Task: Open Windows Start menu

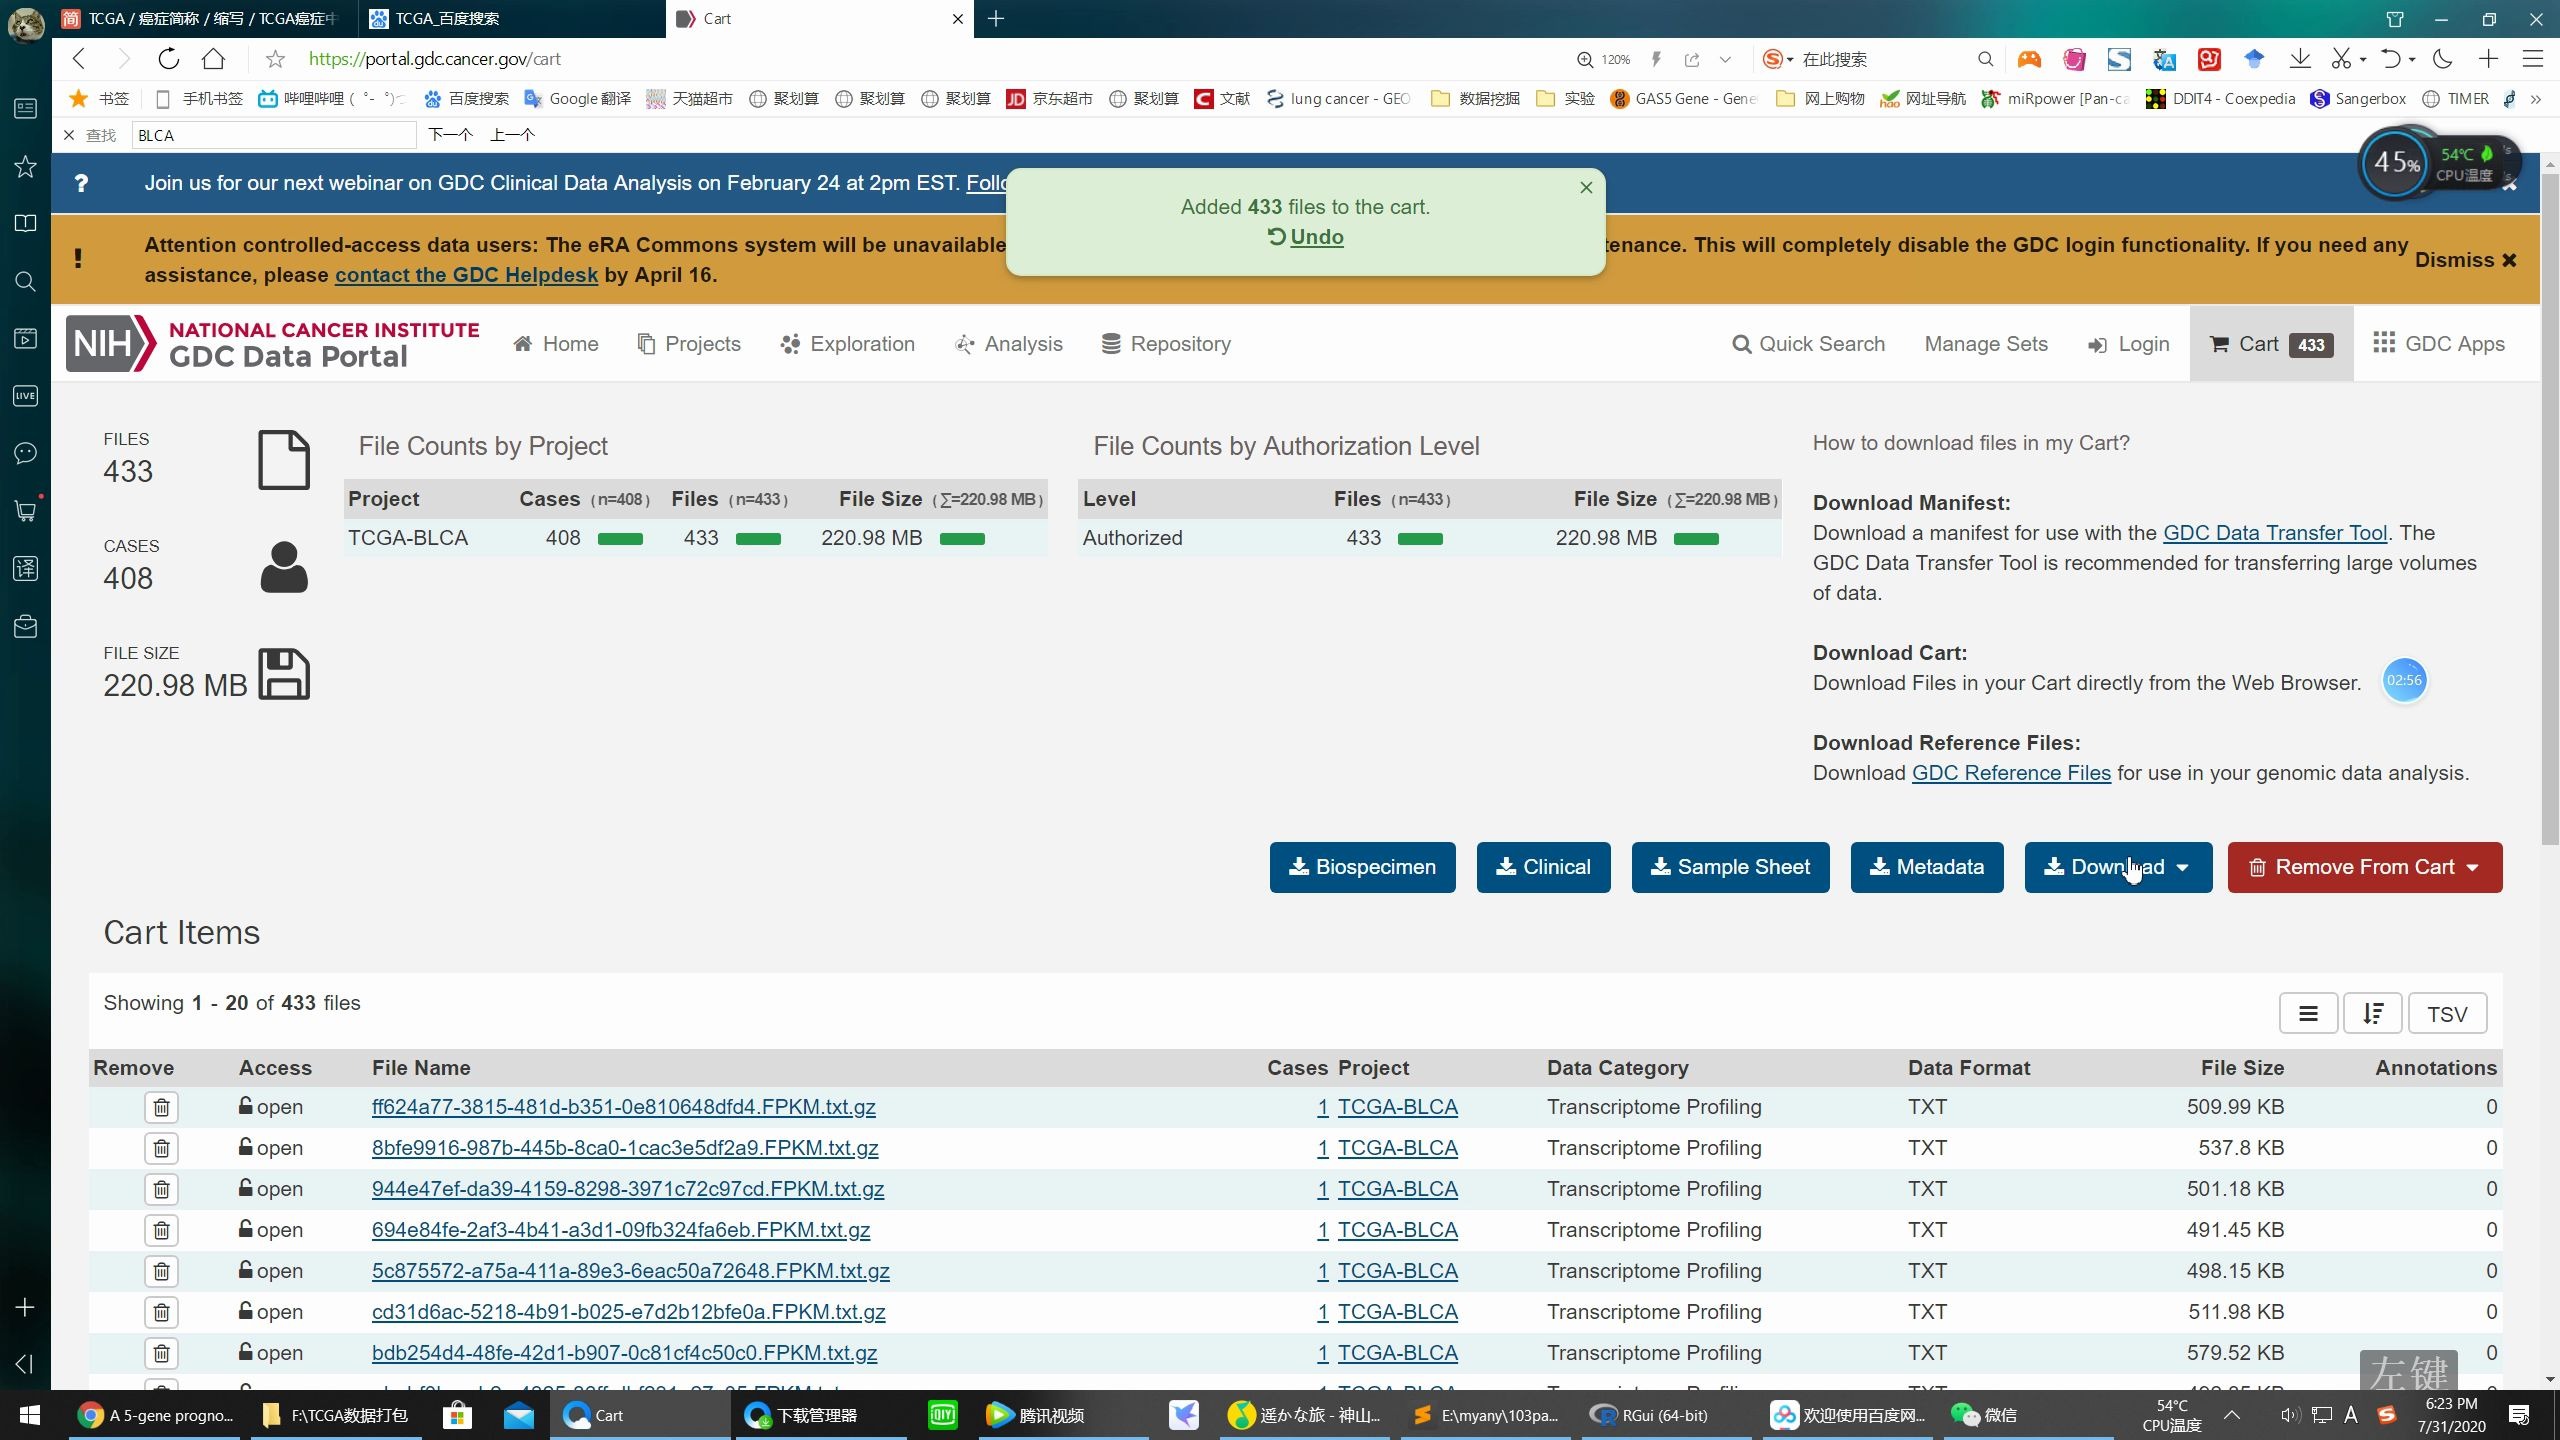Action: click(30, 1415)
